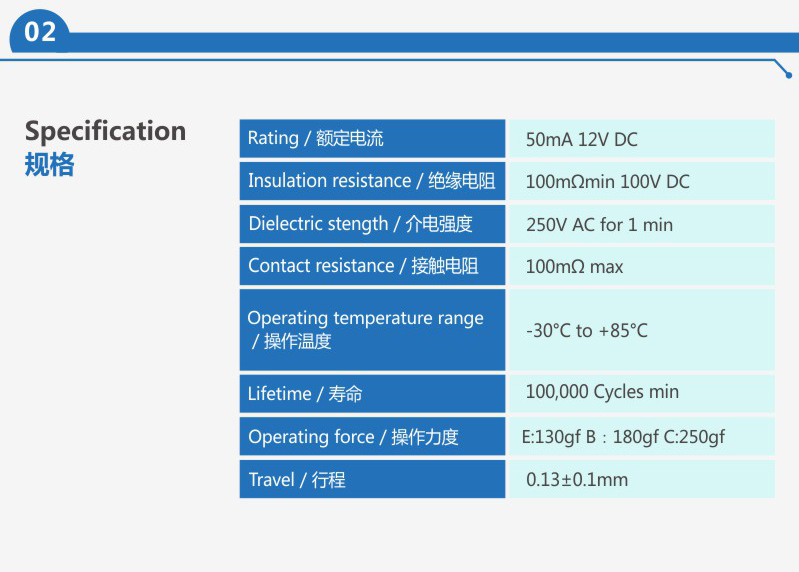799x572 pixels.
Task: Click the "Operating temperature range" label cell
Action: [372, 329]
